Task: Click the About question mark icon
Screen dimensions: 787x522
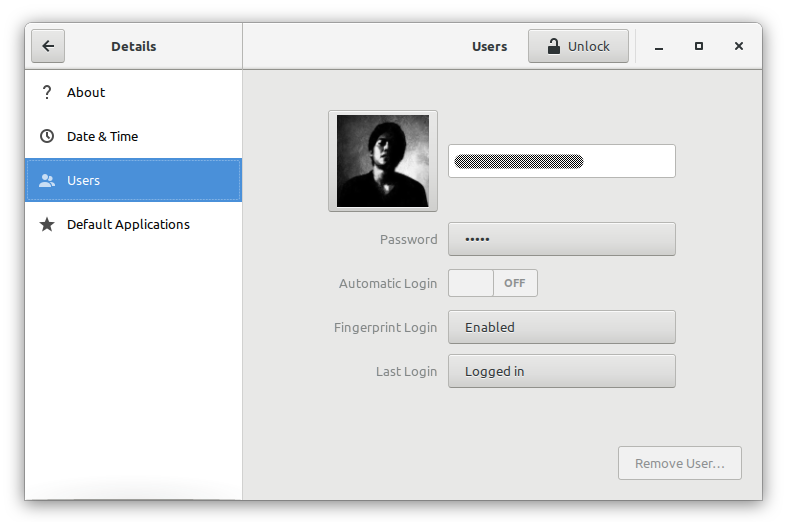Action: click(x=46, y=92)
